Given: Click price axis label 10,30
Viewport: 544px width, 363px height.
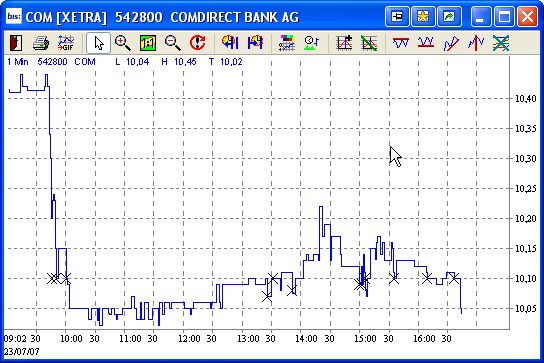Looking at the screenshot, I should click(x=526, y=159).
